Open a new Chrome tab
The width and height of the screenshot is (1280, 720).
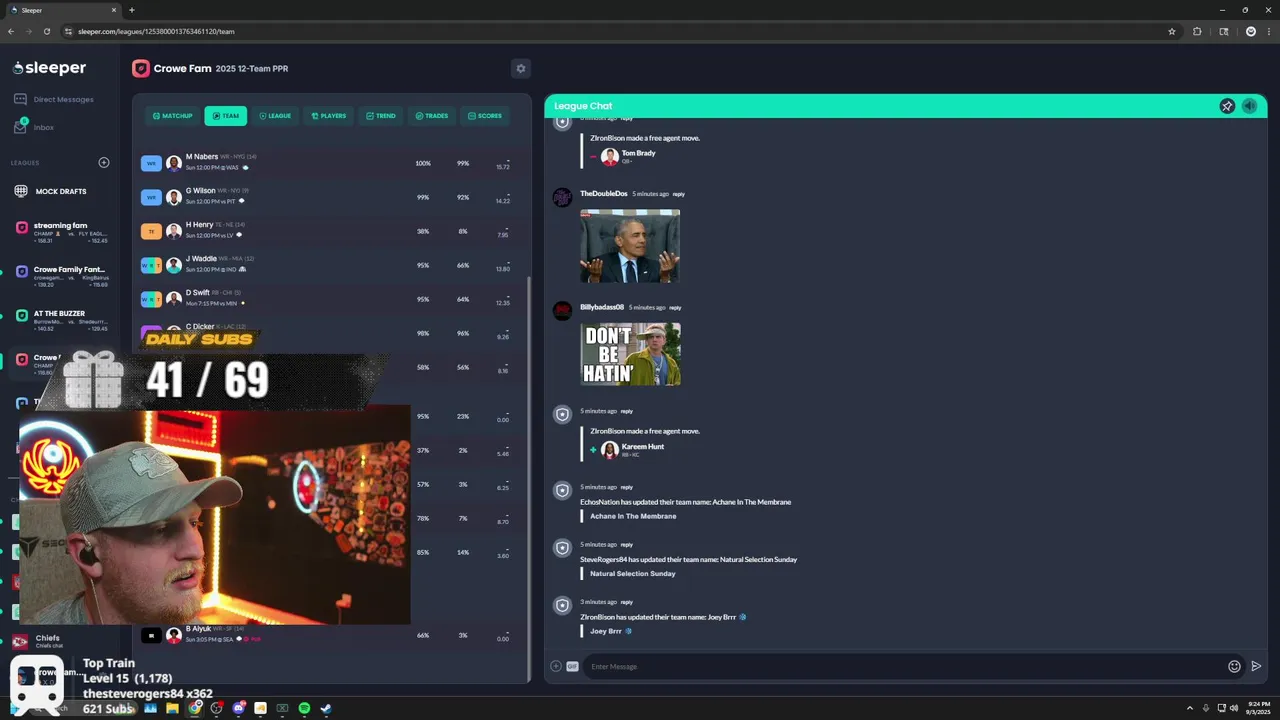click(131, 10)
